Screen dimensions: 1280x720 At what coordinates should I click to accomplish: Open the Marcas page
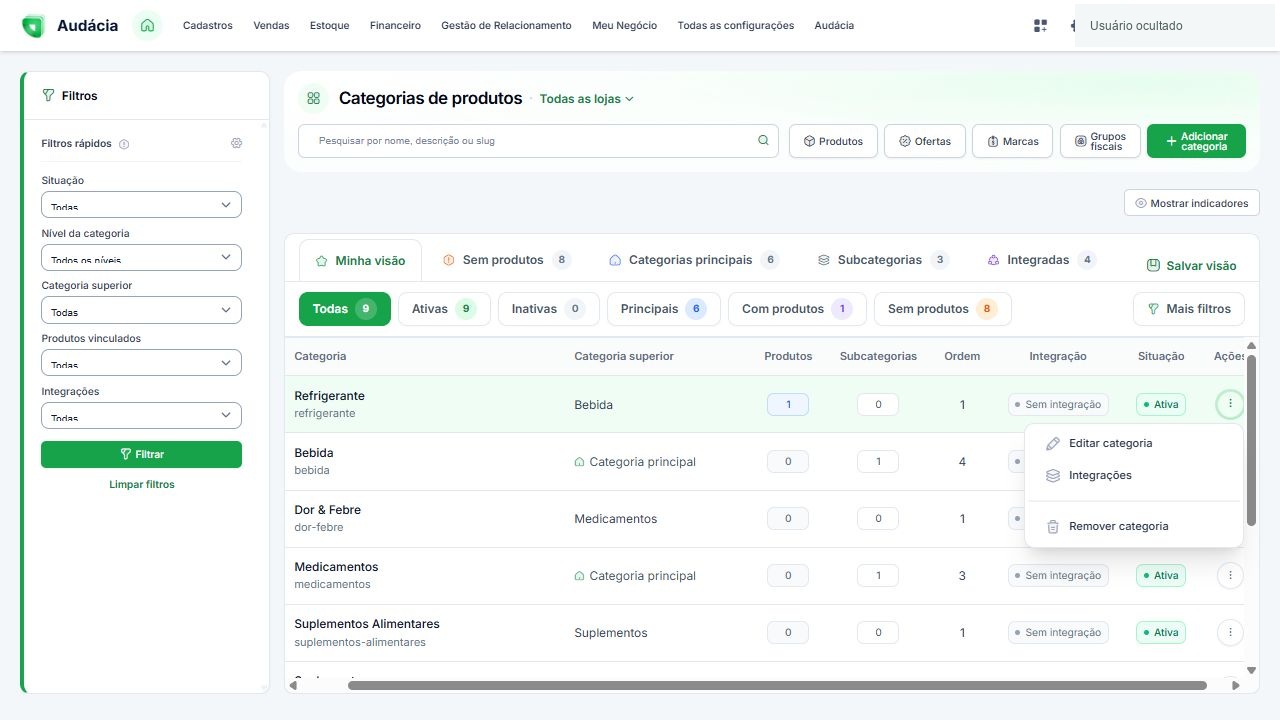point(1012,141)
